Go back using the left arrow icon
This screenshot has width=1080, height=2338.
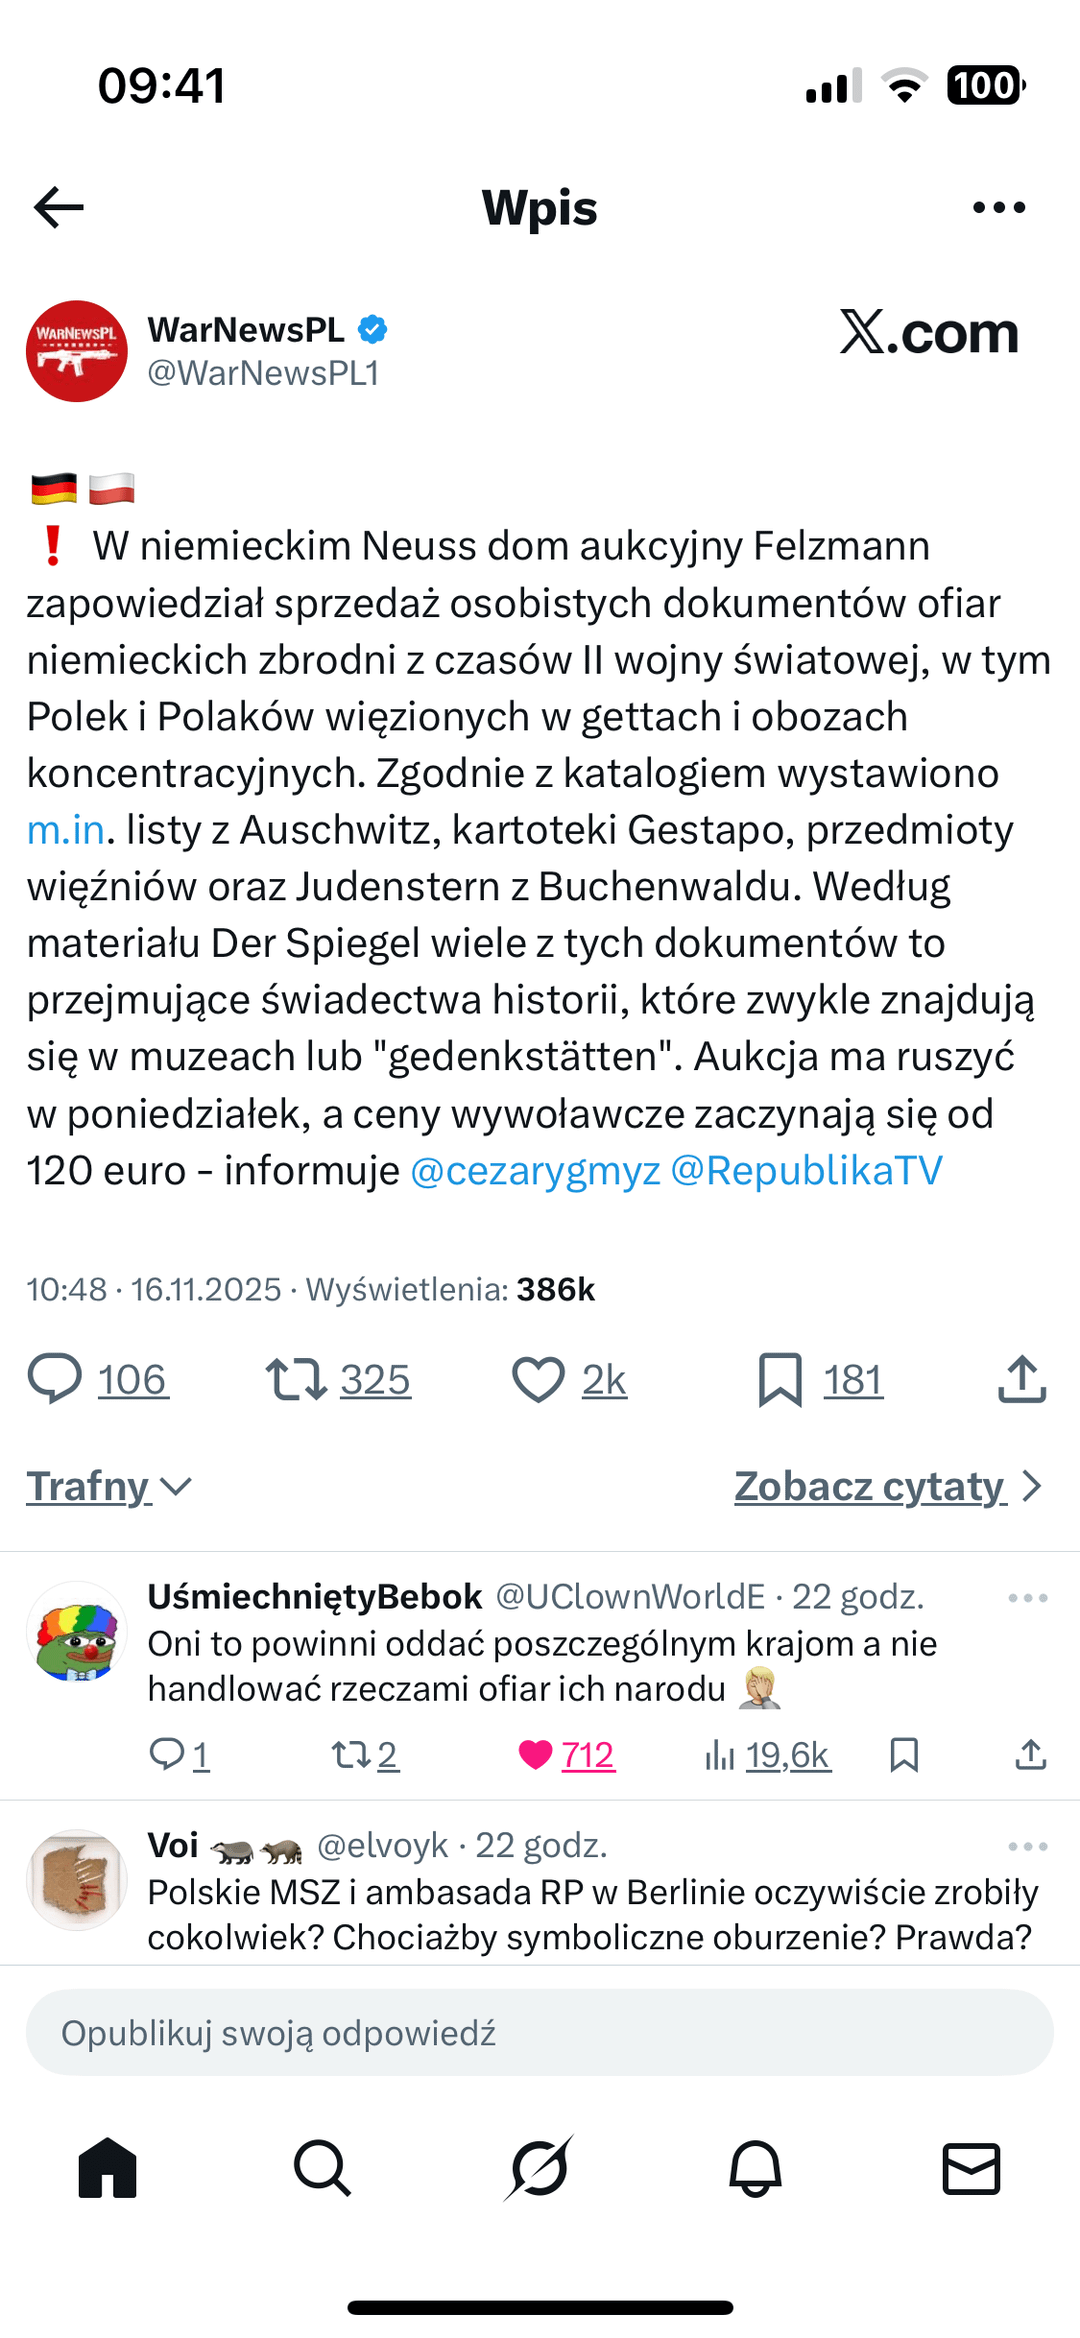(59, 207)
